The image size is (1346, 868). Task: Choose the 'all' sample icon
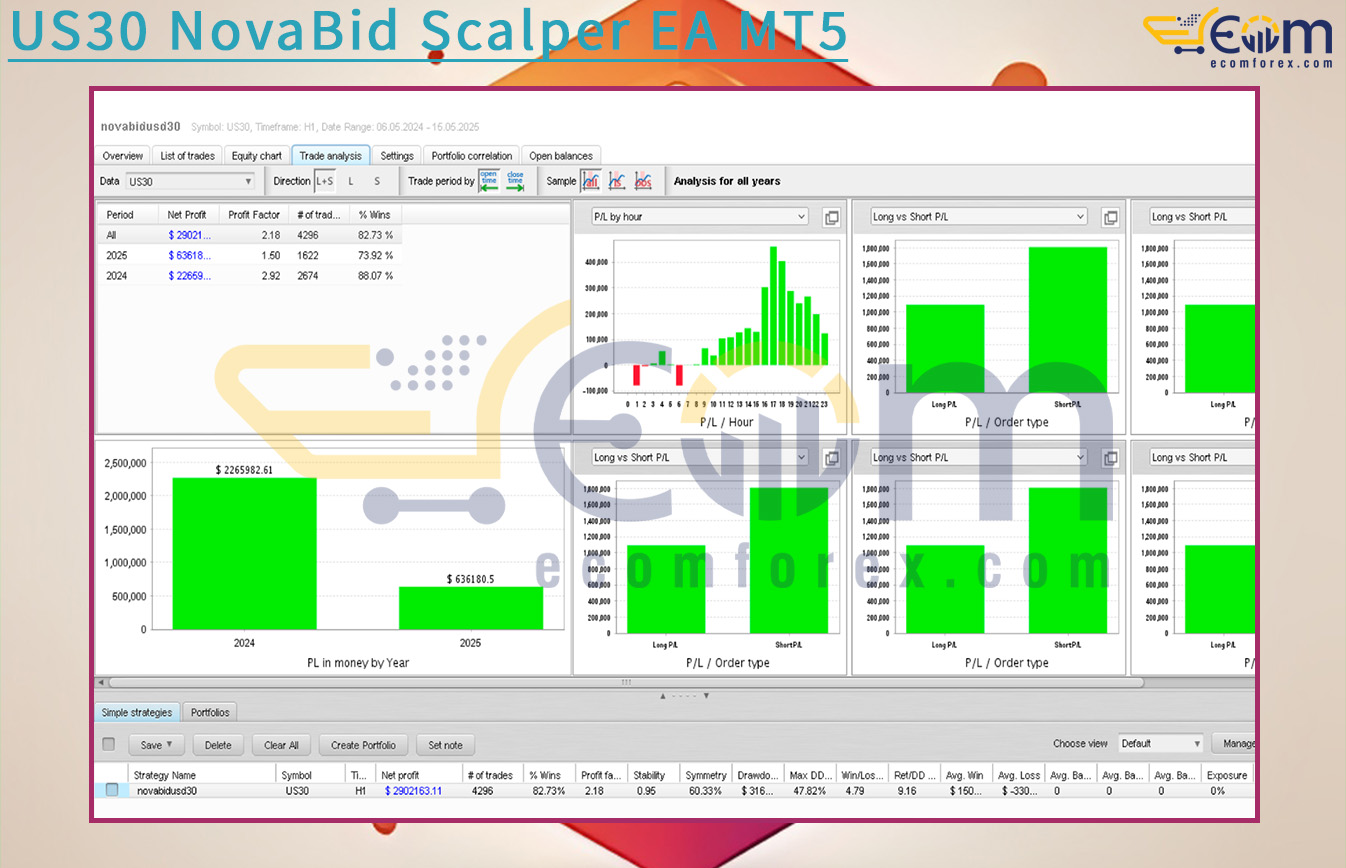coord(591,181)
